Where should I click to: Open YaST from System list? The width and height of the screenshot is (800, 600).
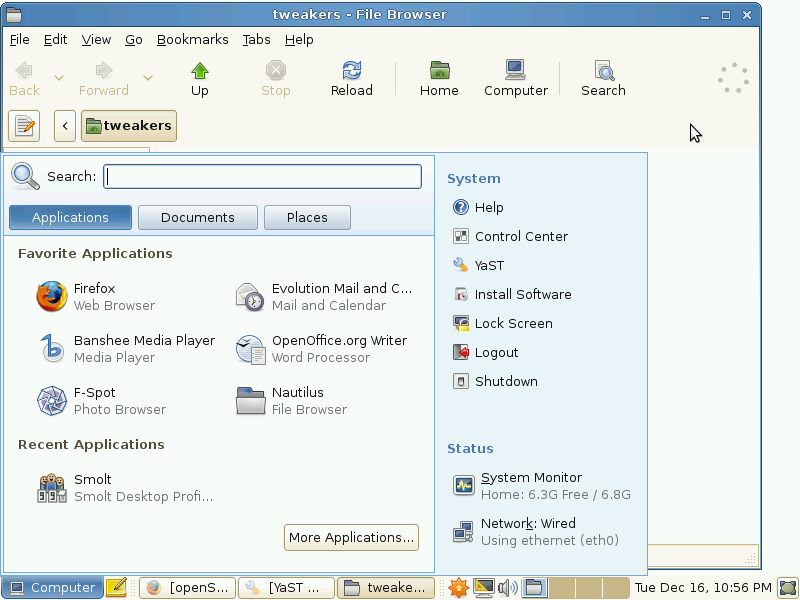[479, 265]
